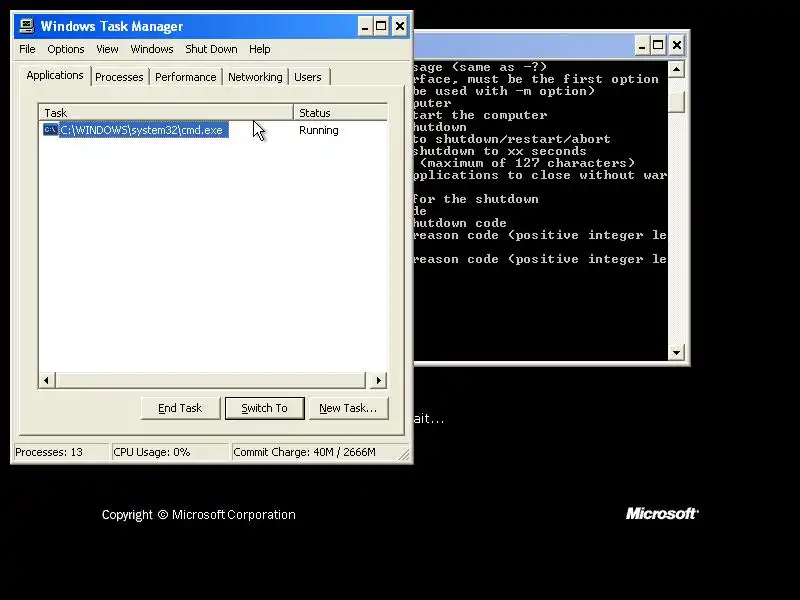The width and height of the screenshot is (800, 600).
Task: Close the command prompt window
Action: 677,45
